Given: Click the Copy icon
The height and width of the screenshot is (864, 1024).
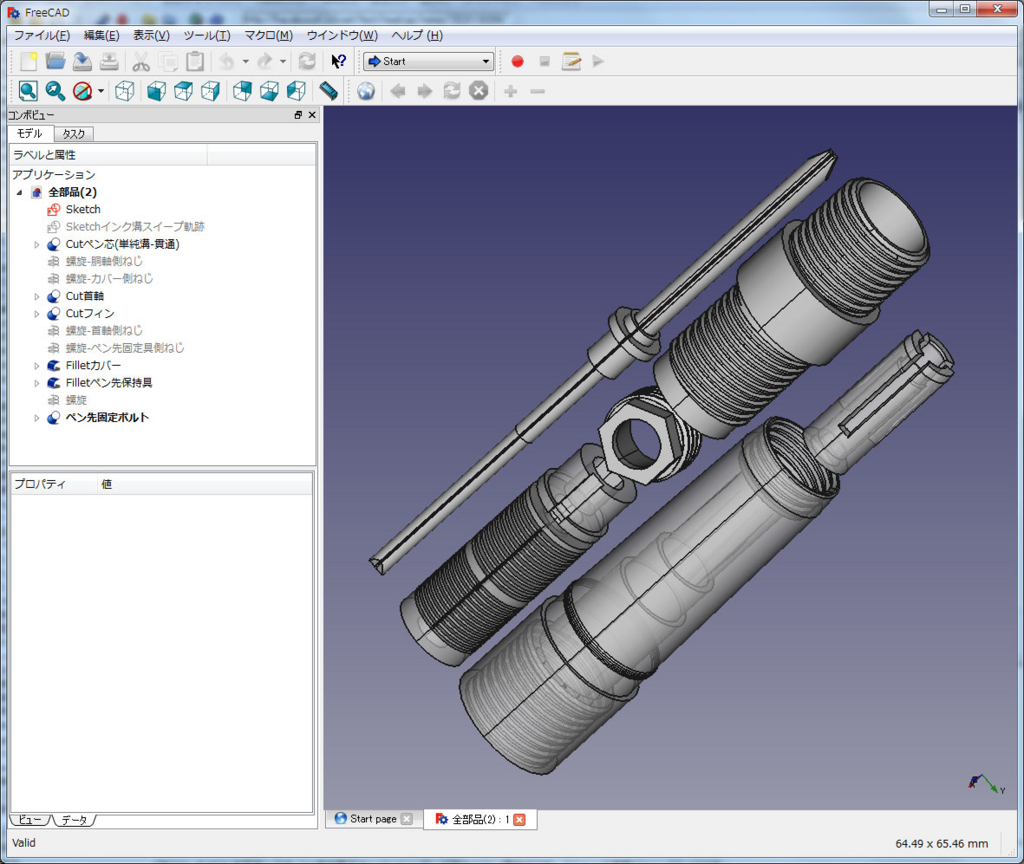Looking at the screenshot, I should coord(168,61).
